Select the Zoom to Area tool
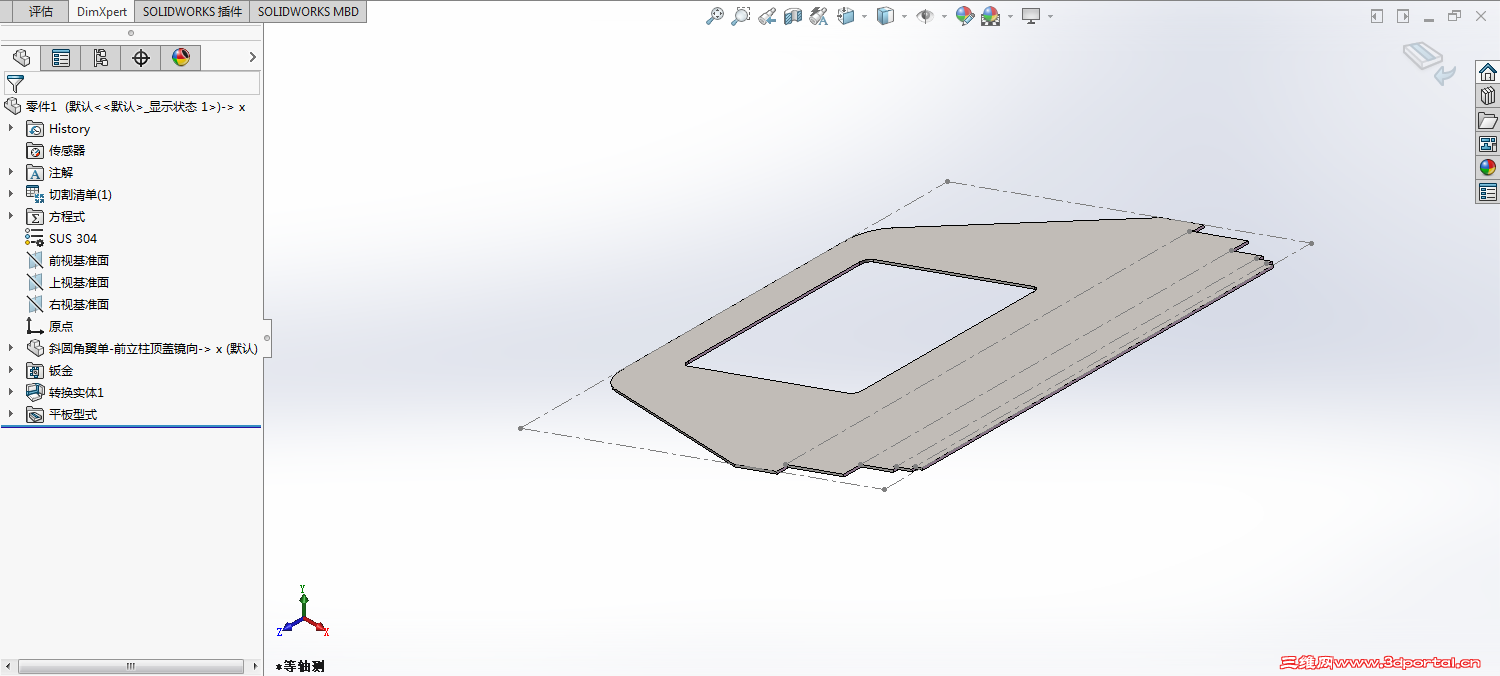Screen dimensions: 1500x676 click(x=741, y=16)
